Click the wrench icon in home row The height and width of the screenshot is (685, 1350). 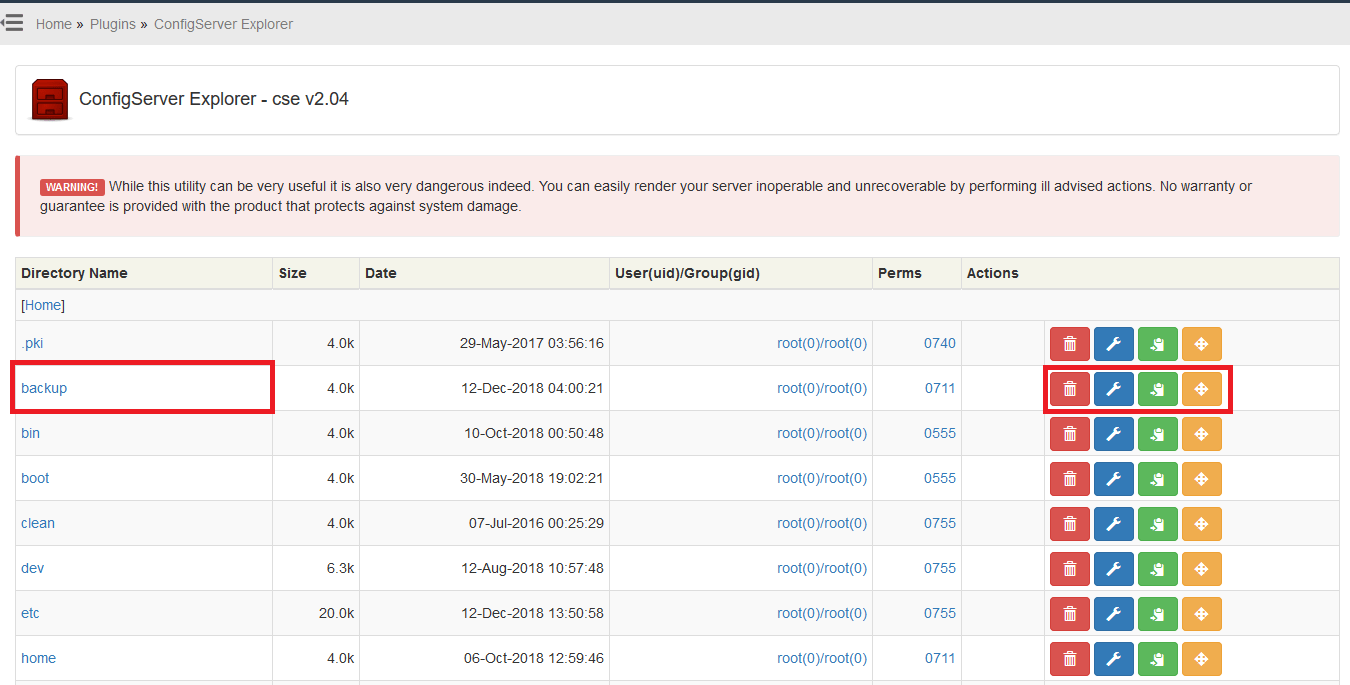[x=1114, y=659]
